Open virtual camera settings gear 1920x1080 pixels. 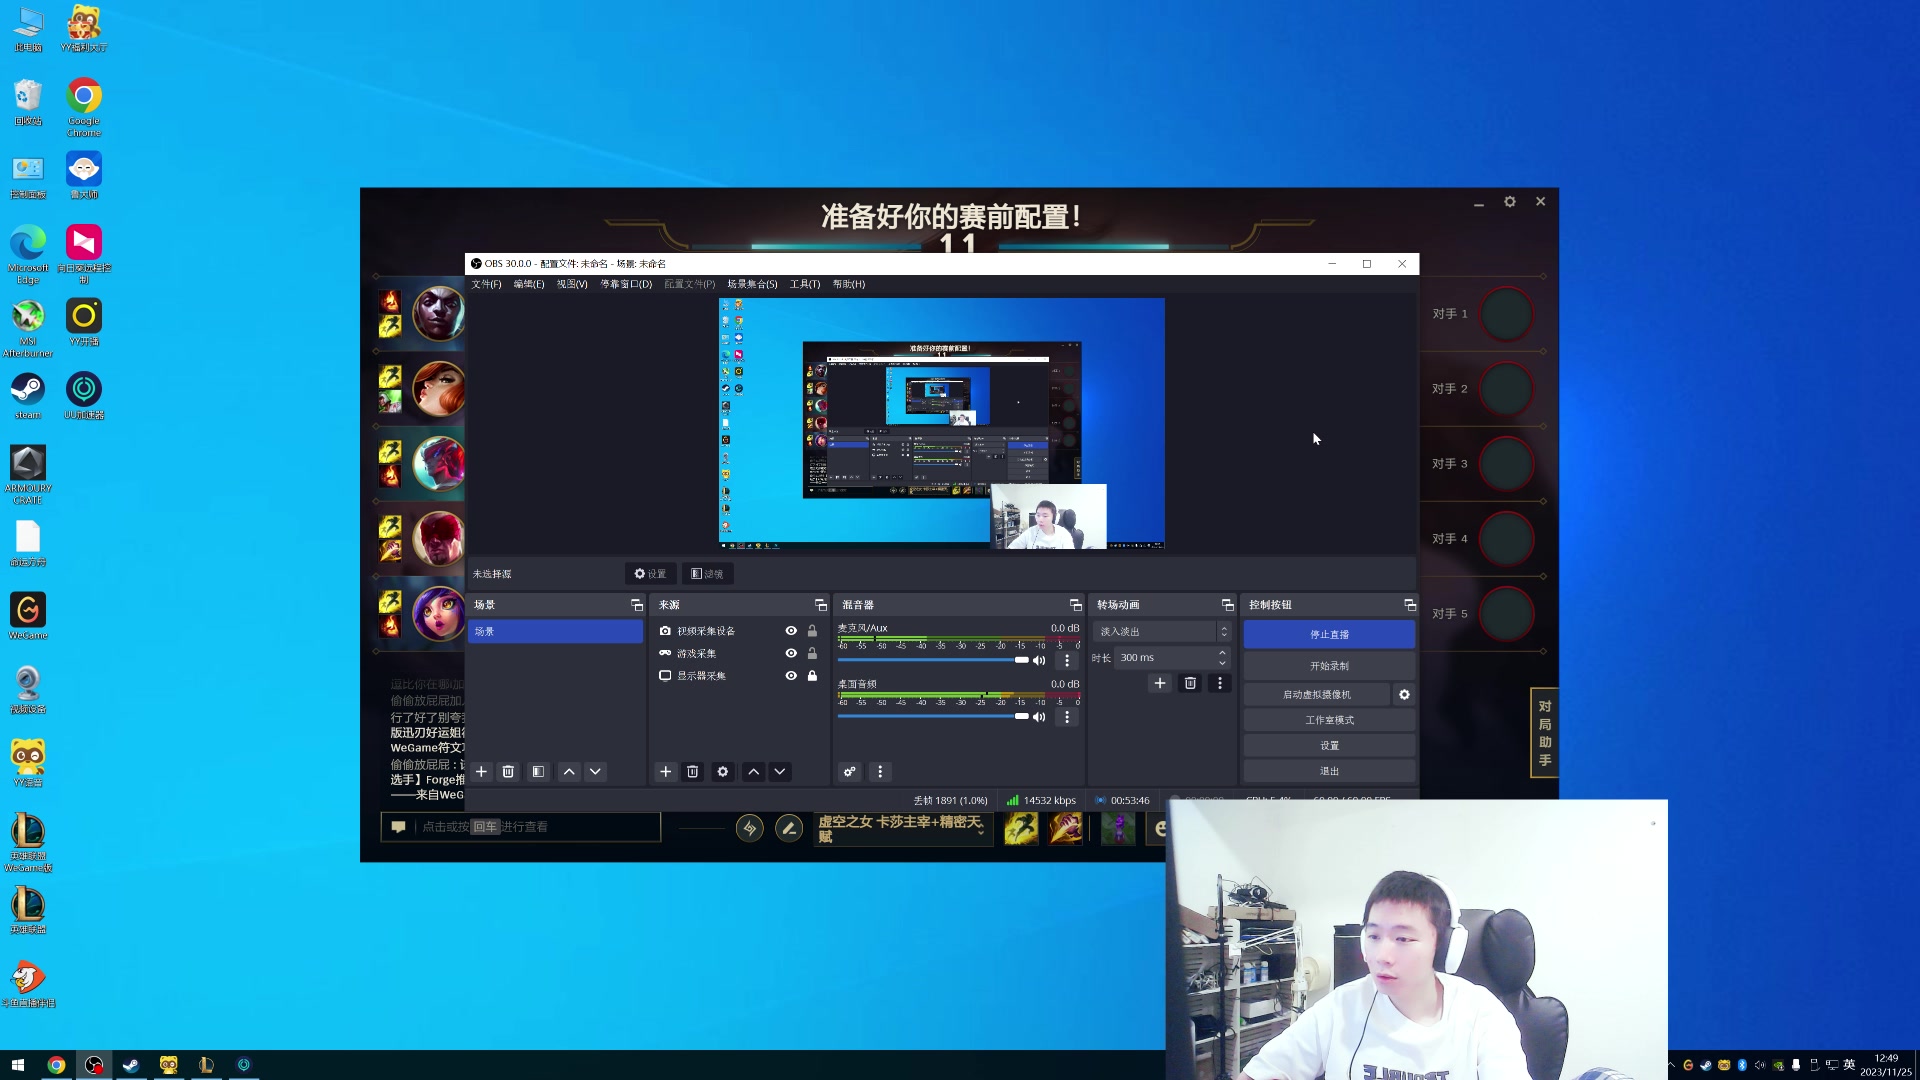pyautogui.click(x=1404, y=695)
